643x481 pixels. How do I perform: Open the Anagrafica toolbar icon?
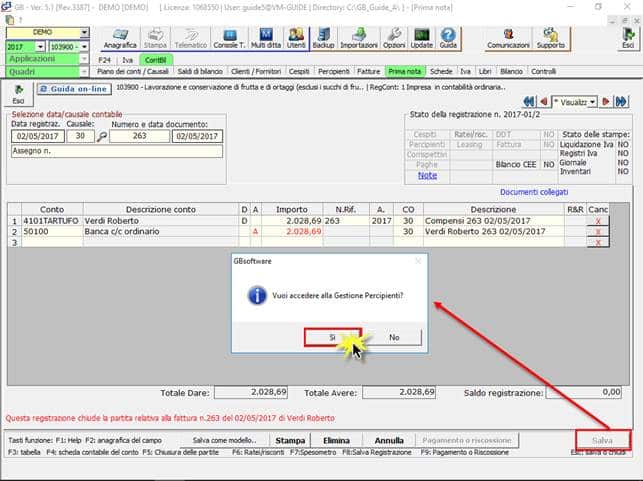click(x=120, y=39)
